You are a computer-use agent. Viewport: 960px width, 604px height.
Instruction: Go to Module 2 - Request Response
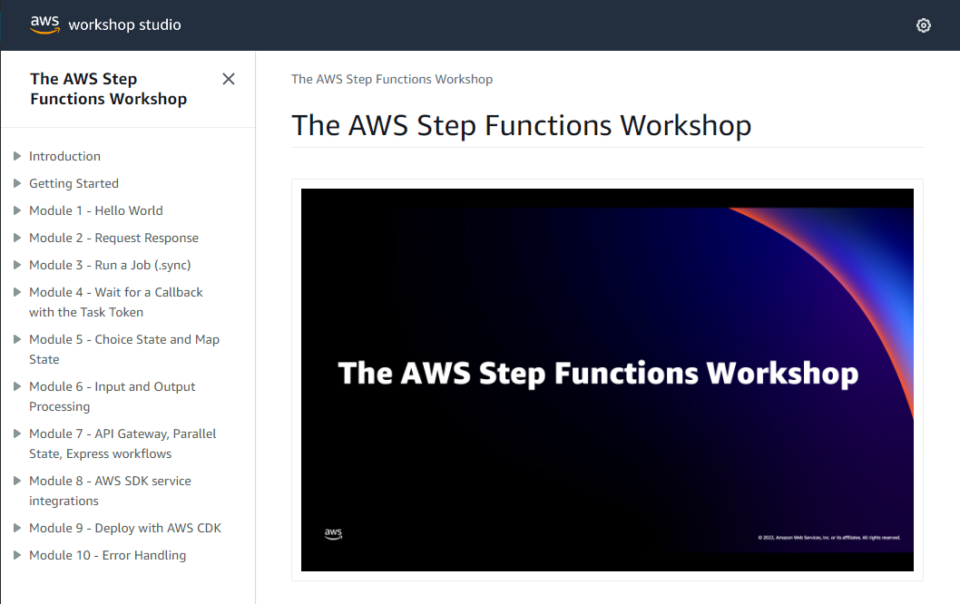114,237
